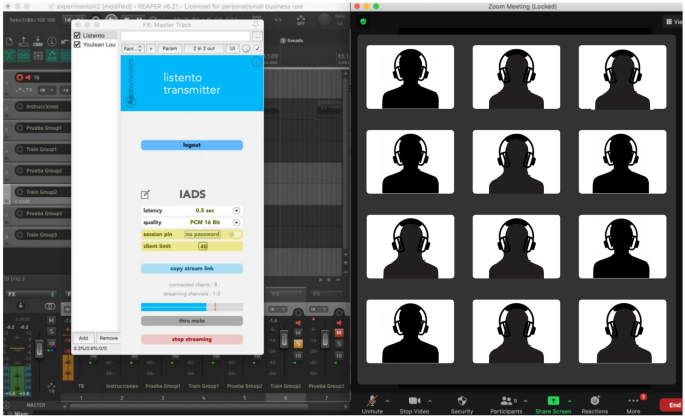Click the Stop Video camera icon
This screenshot has width=685, height=418.
[415, 398]
